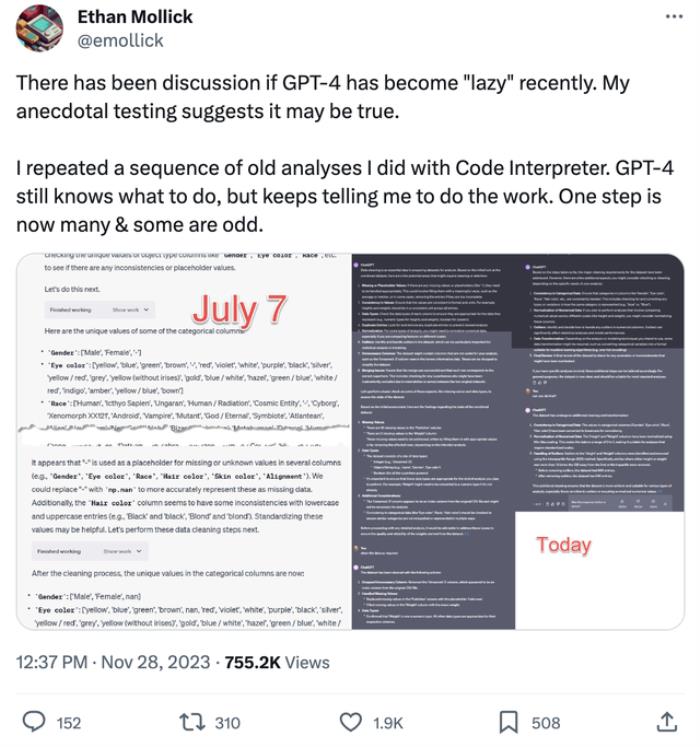Click the 1.9K likes count
The image size is (700, 747).
click(388, 723)
